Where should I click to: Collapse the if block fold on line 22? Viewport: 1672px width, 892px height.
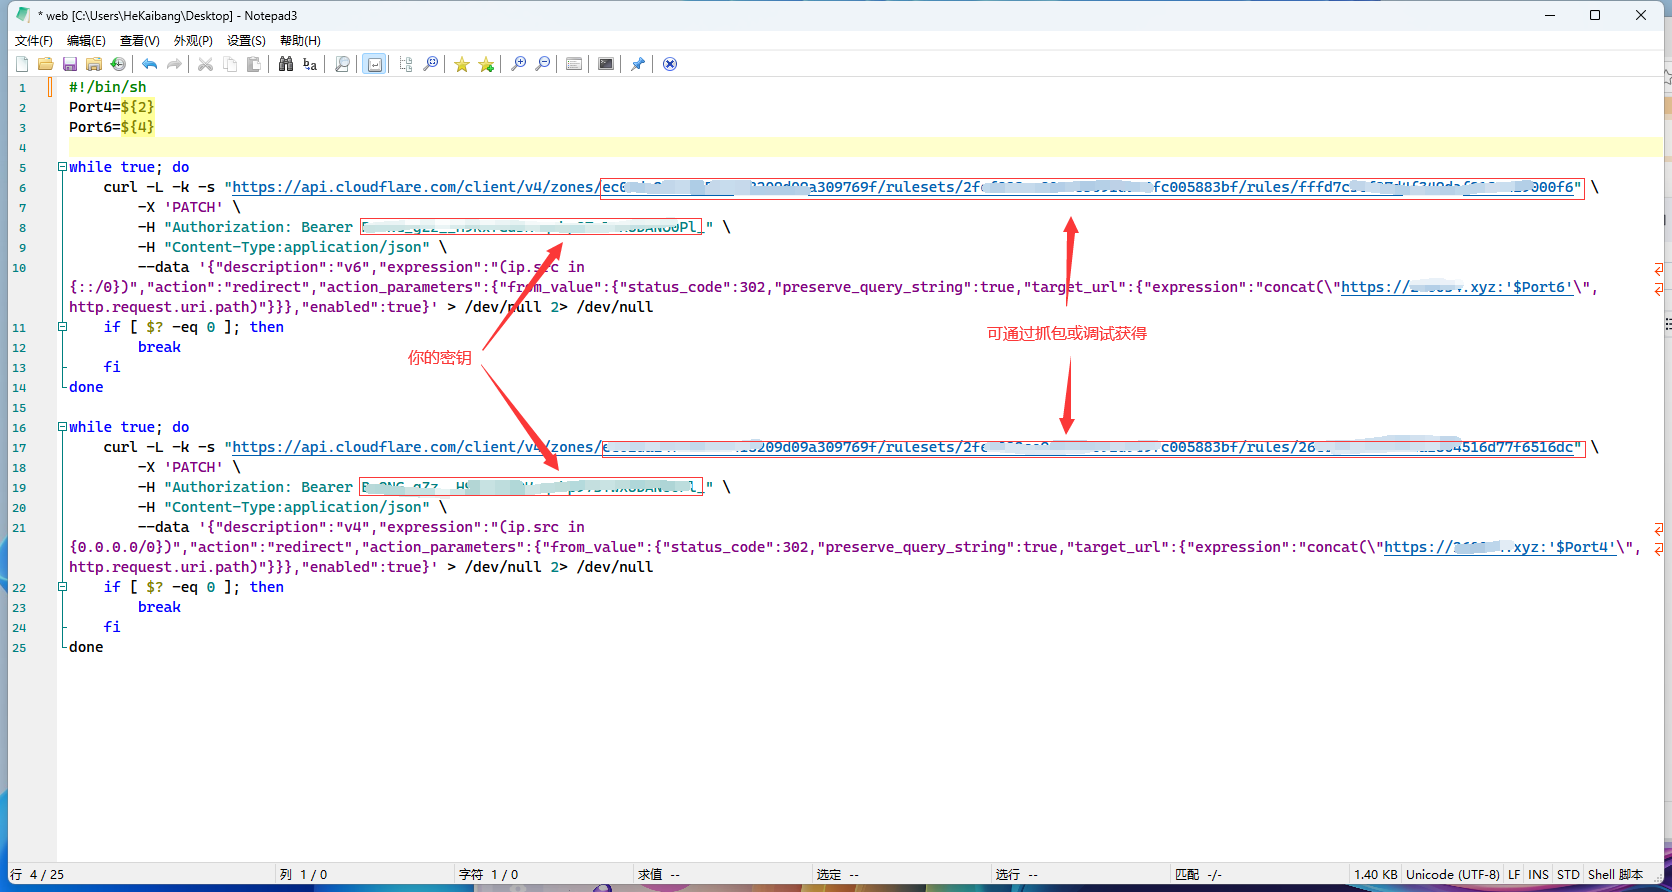[62, 587]
